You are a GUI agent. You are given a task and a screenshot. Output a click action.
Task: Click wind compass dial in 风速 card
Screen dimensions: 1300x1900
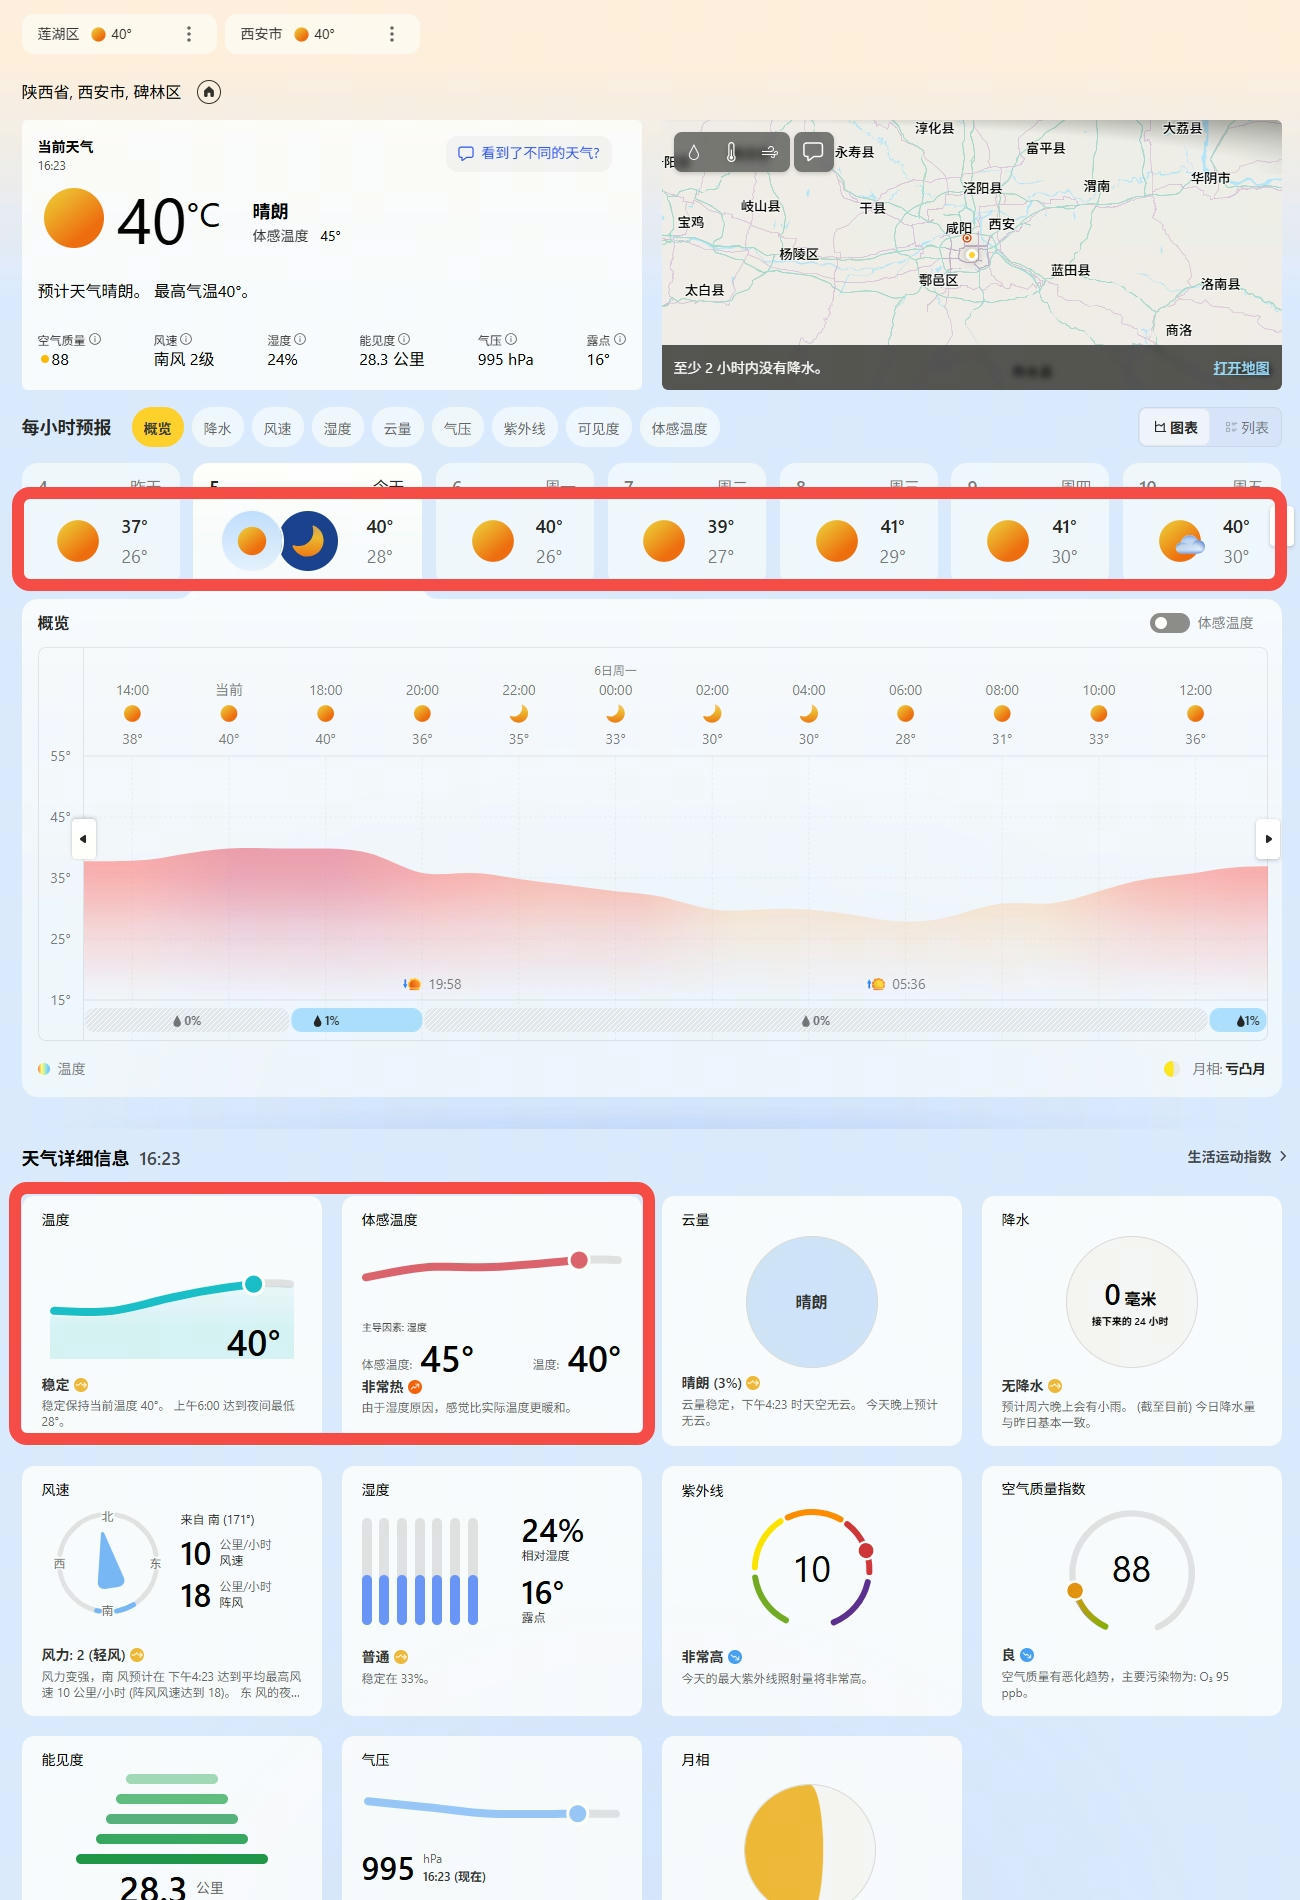[108, 1563]
